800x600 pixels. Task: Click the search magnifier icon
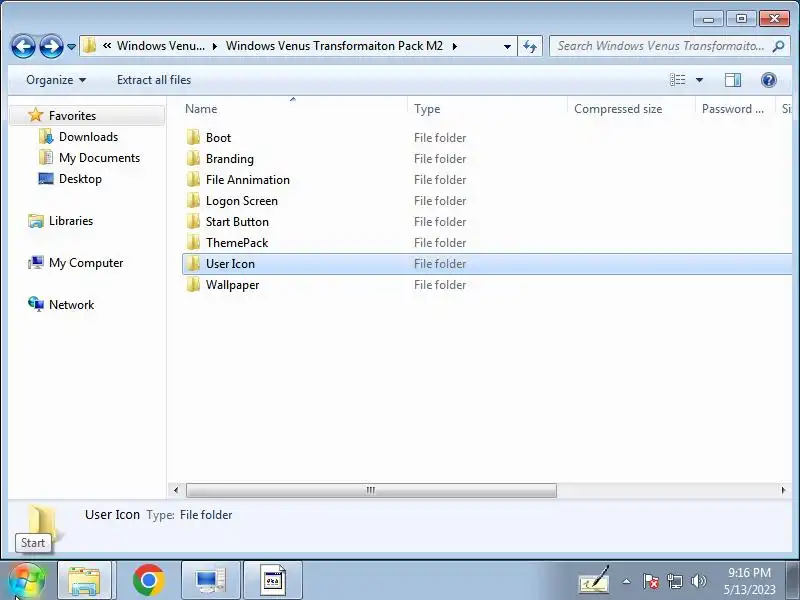[779, 46]
